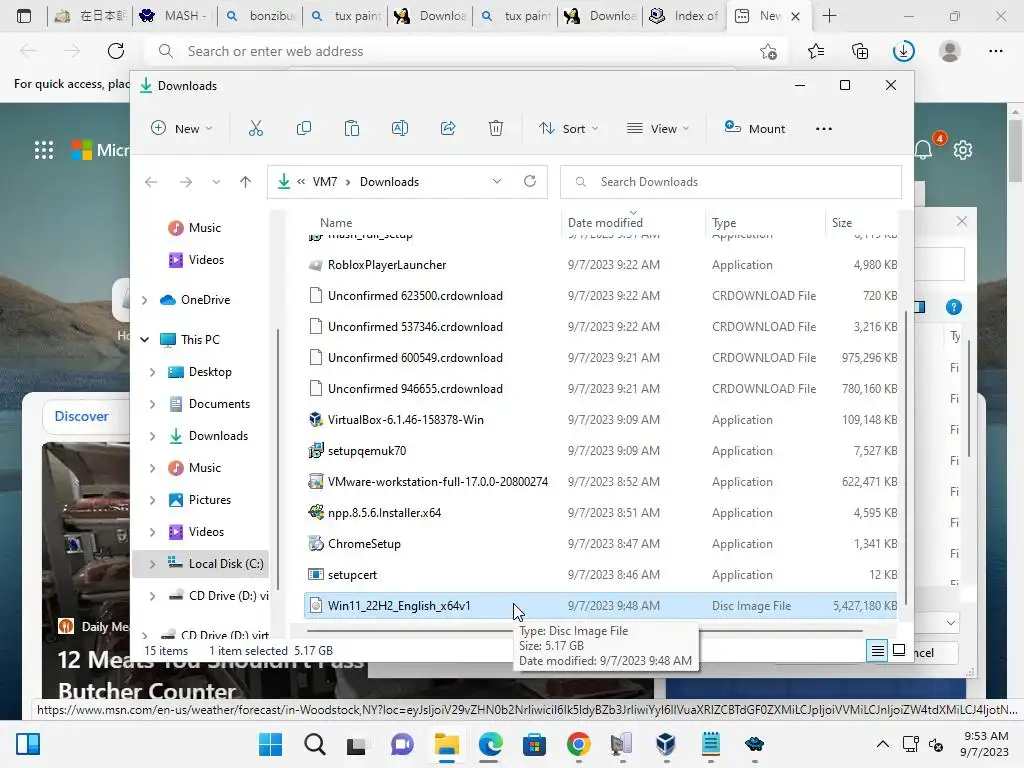
Task: Switch to the Index of browser tab
Action: (x=684, y=16)
